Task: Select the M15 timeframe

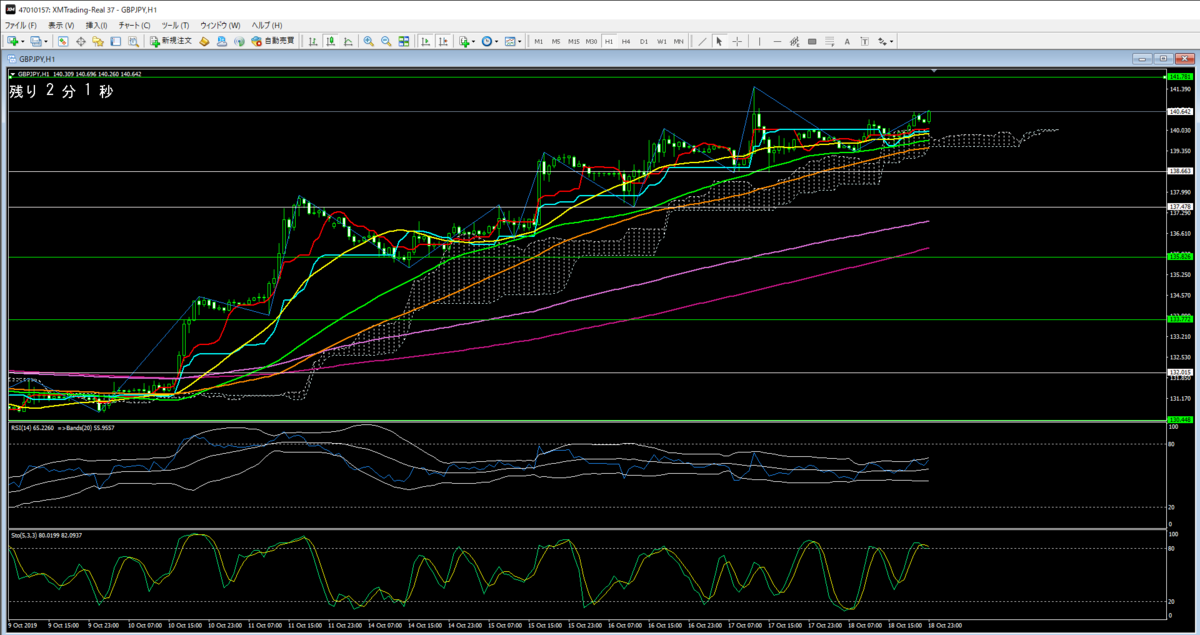Action: (x=573, y=41)
